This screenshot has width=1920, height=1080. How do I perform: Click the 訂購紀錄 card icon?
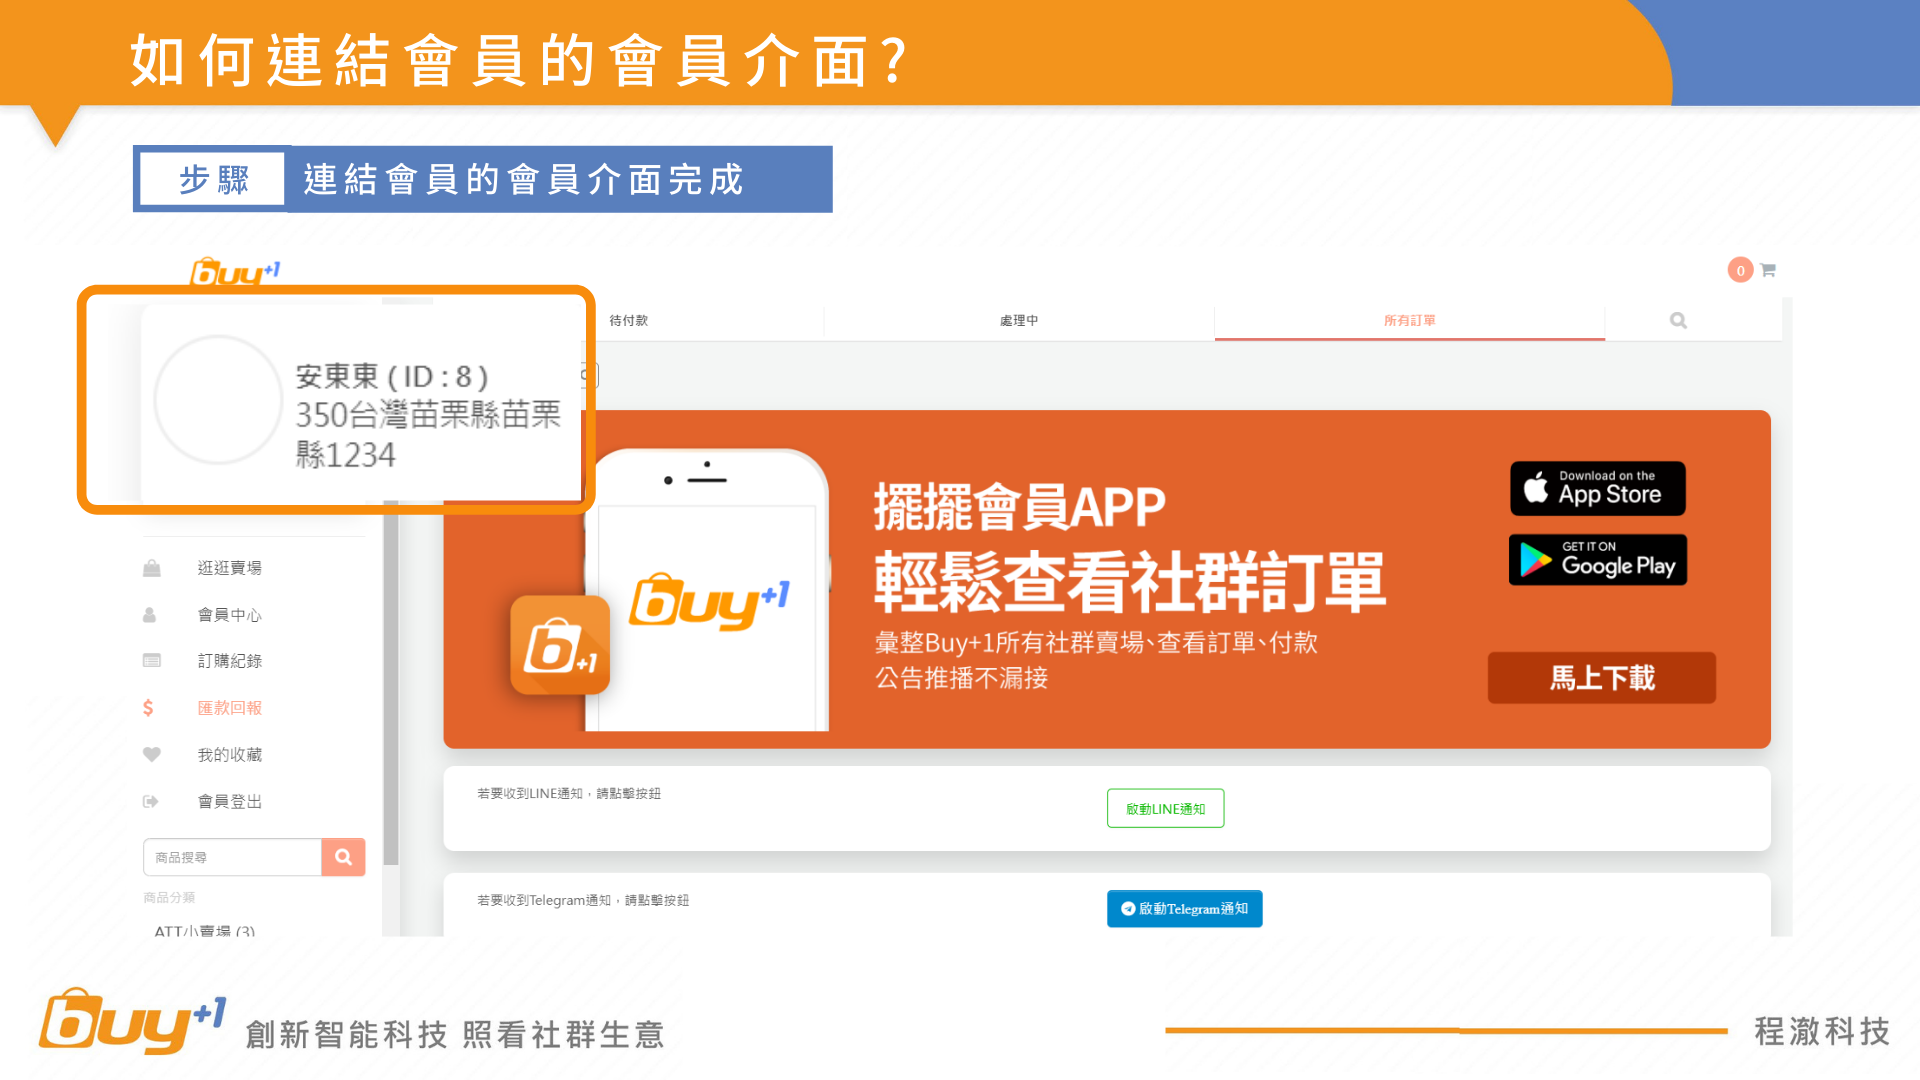[152, 661]
